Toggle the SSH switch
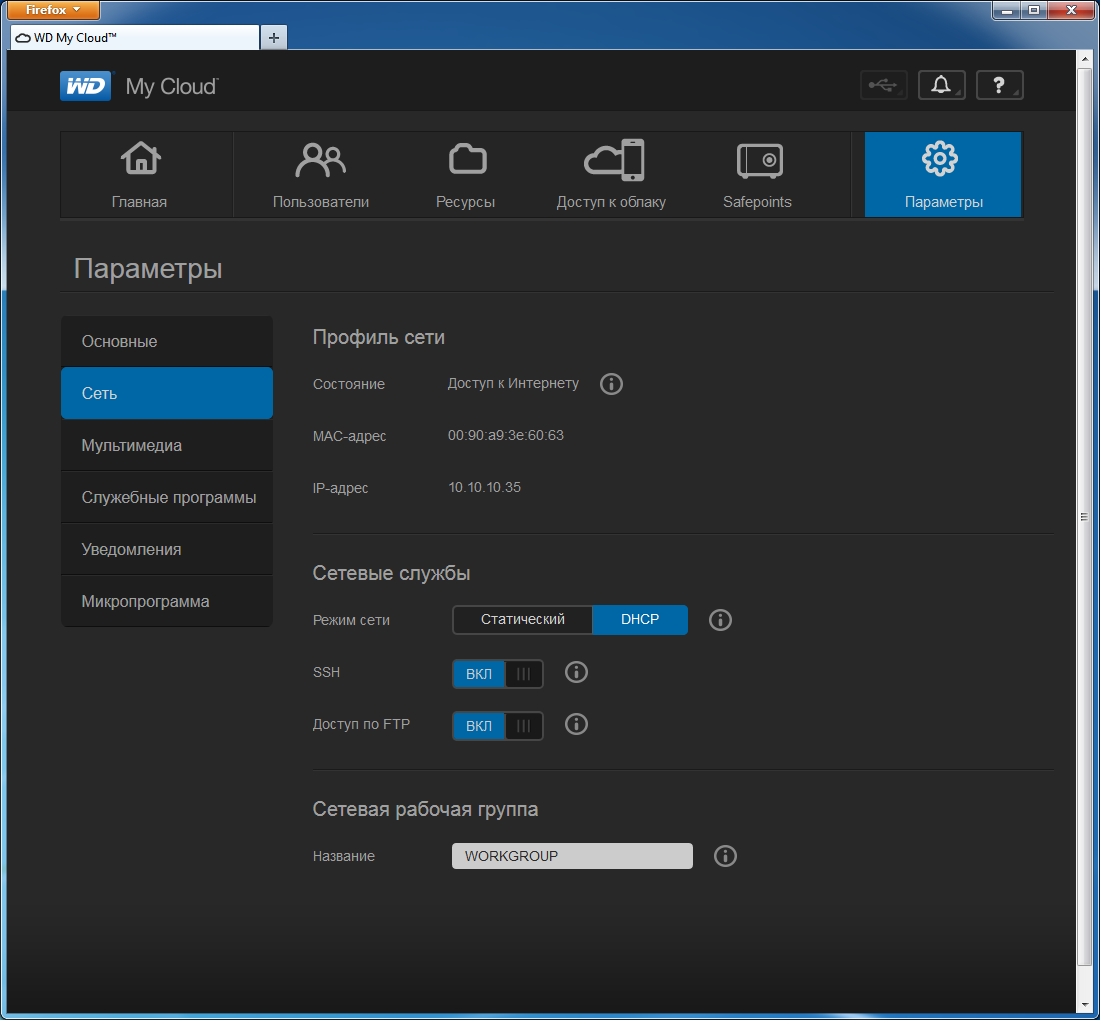 (x=498, y=673)
